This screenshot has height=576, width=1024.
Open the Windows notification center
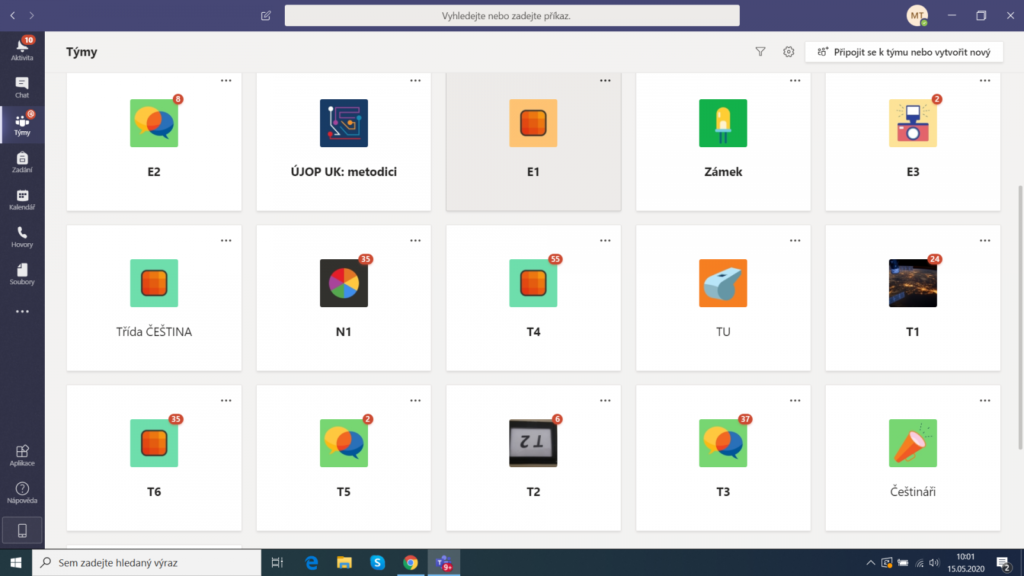point(1004,562)
